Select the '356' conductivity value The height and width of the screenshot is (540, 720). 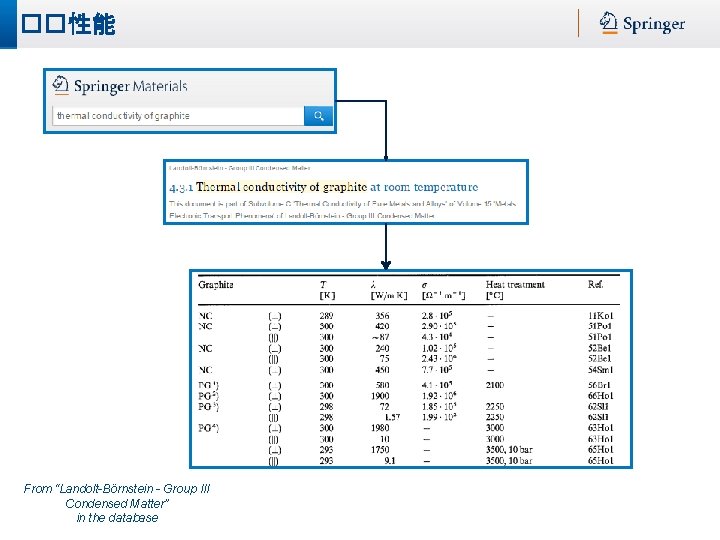pyautogui.click(x=382, y=315)
